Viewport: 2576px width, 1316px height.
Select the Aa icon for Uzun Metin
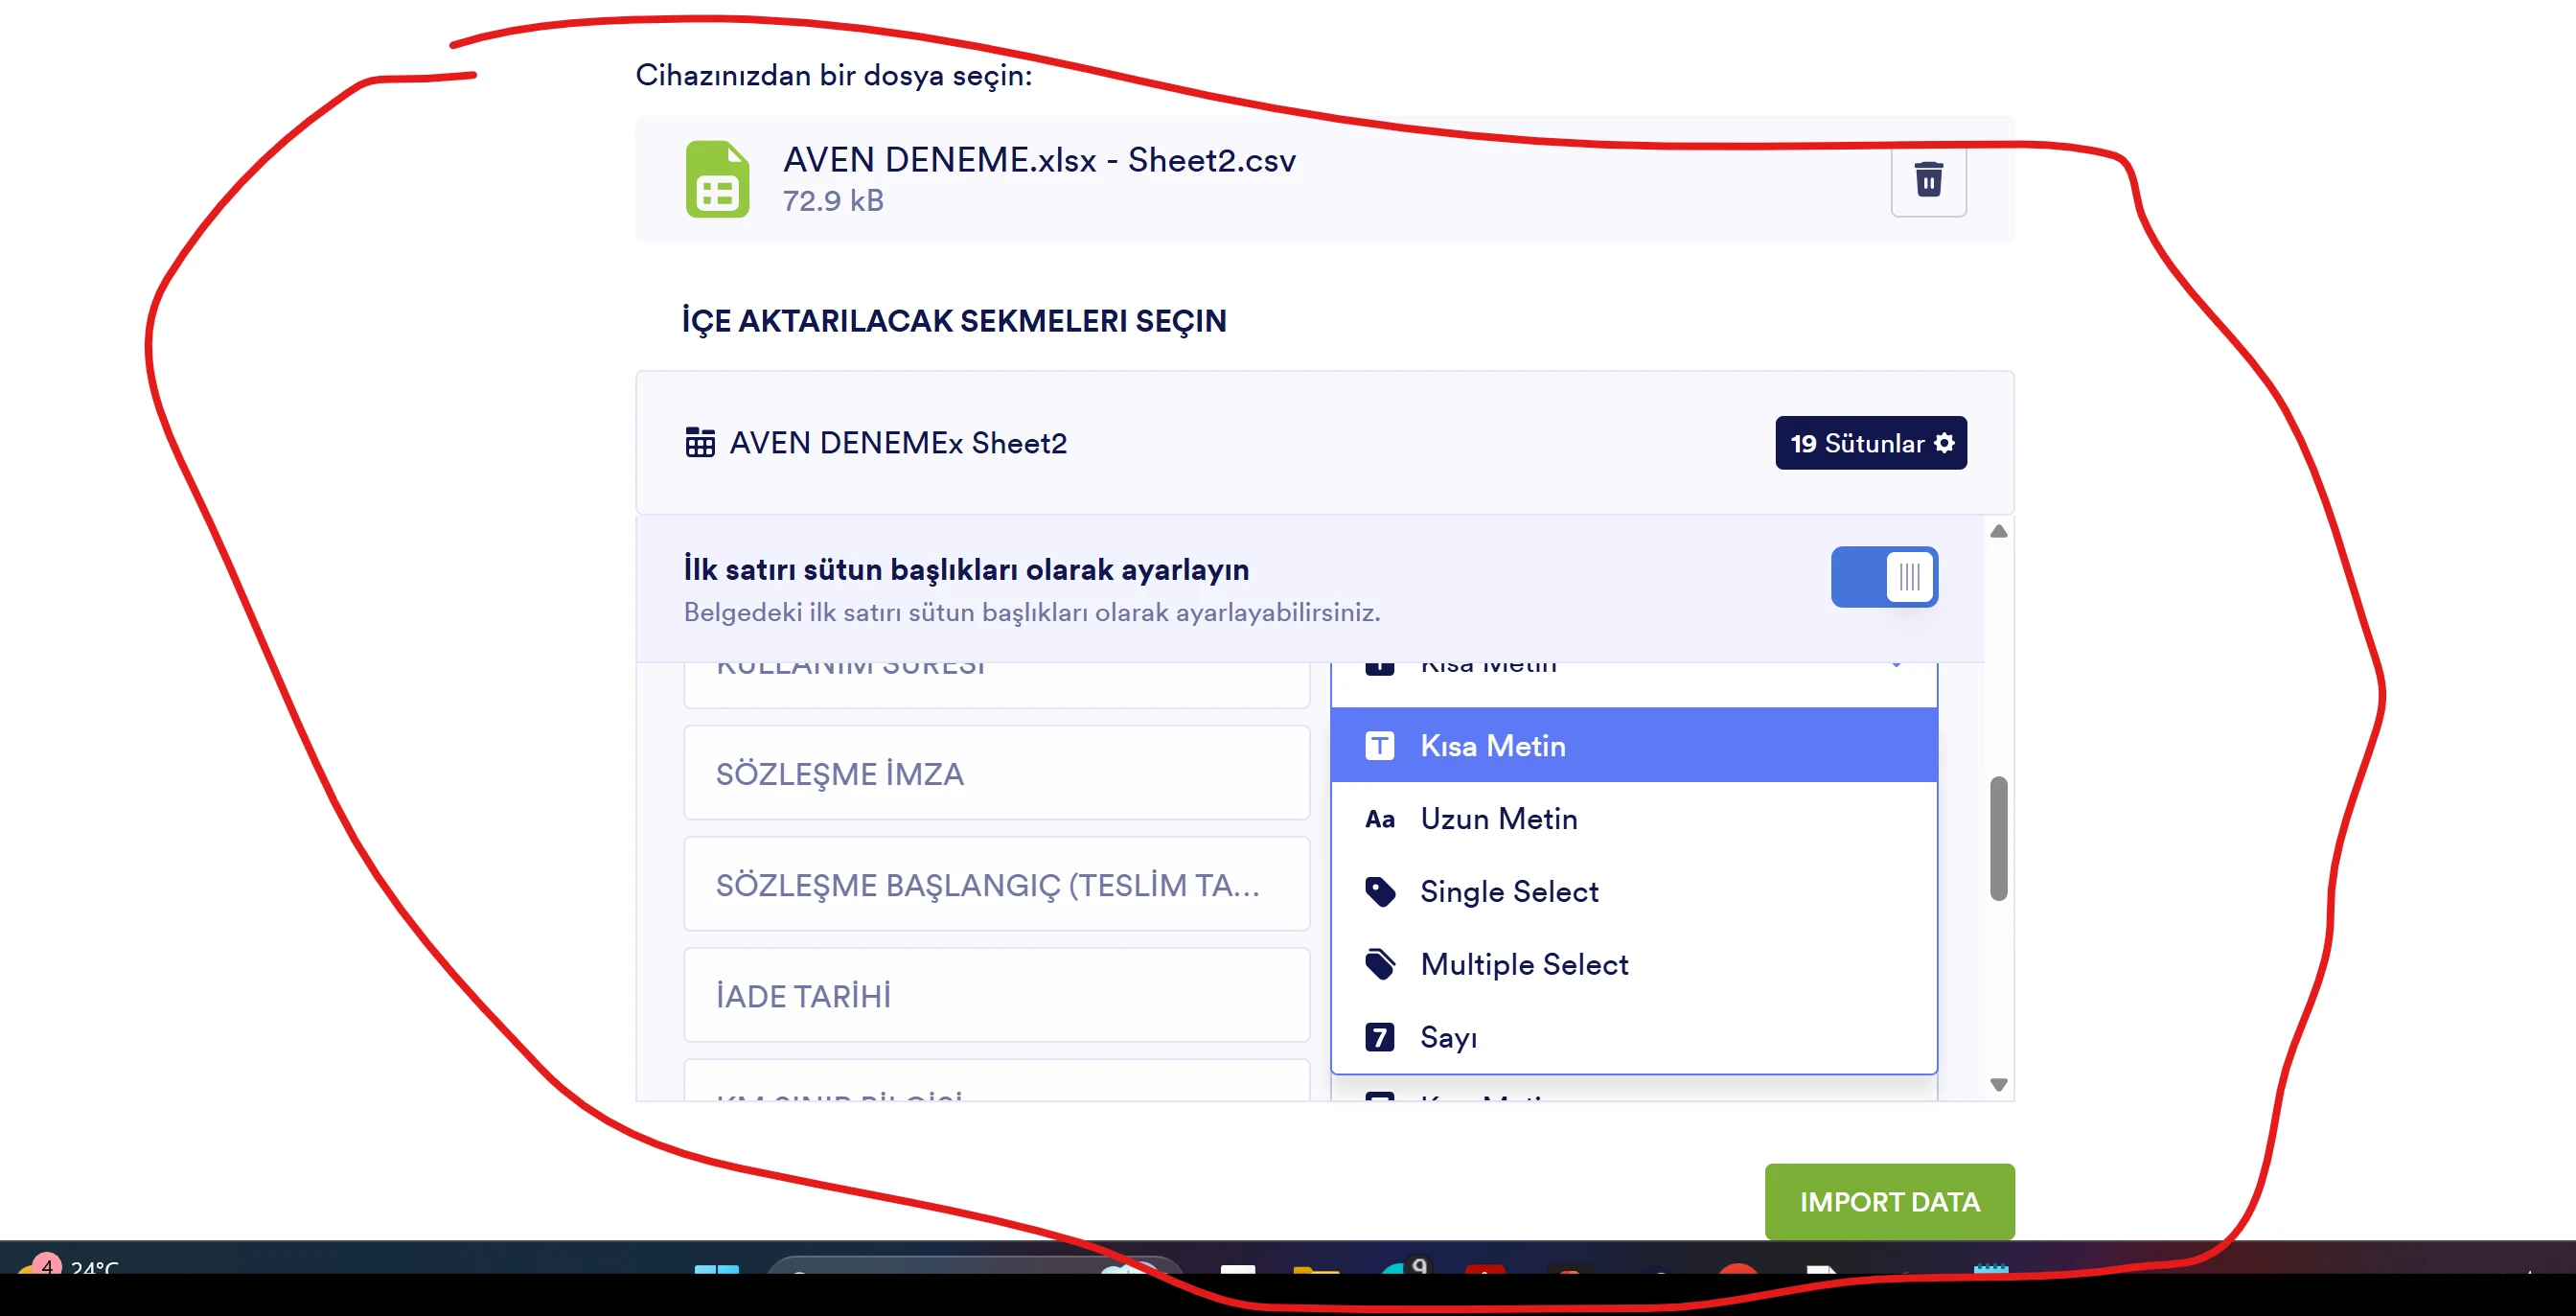point(1380,818)
